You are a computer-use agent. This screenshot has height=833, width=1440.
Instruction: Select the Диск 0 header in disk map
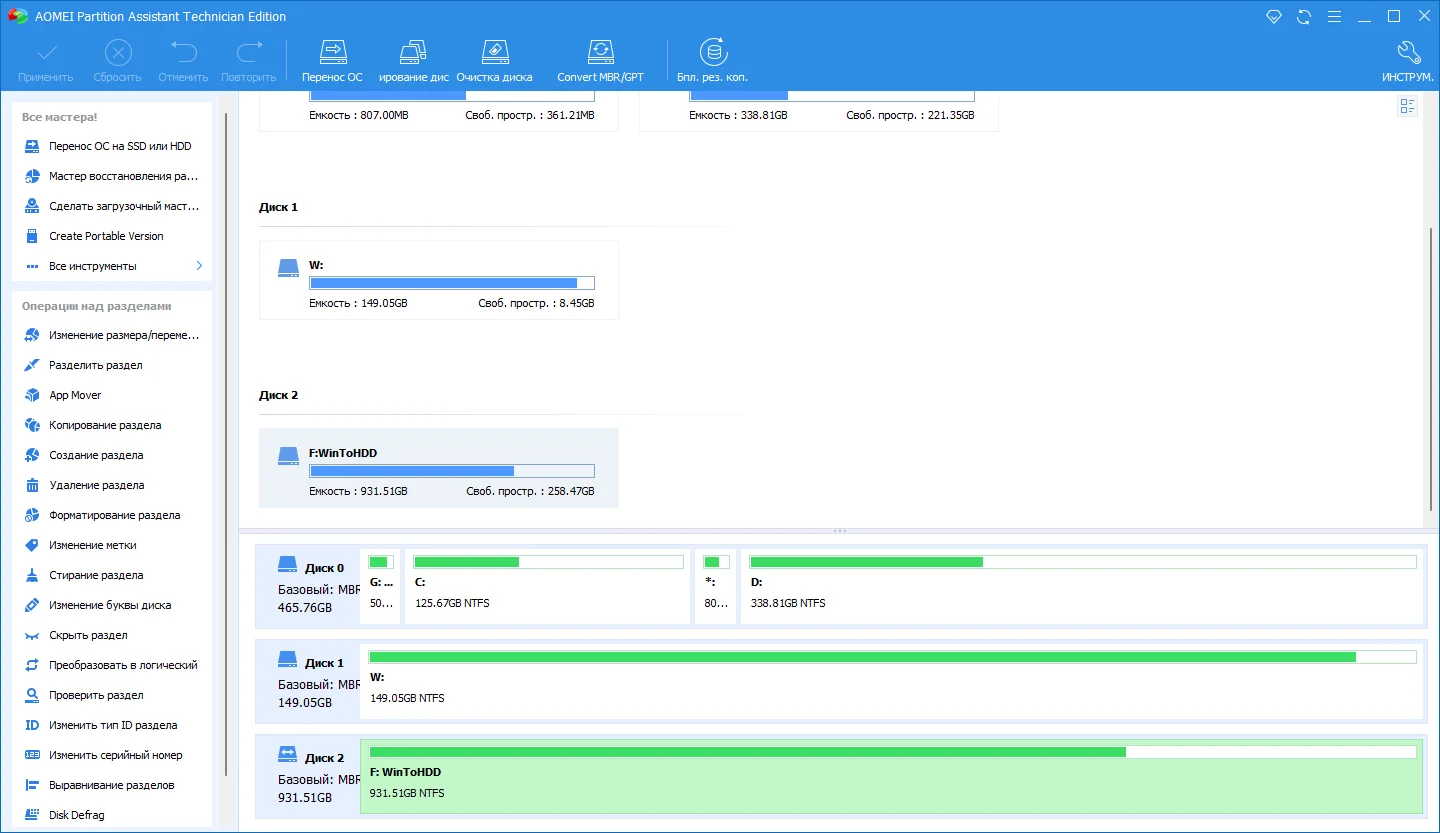(x=308, y=587)
